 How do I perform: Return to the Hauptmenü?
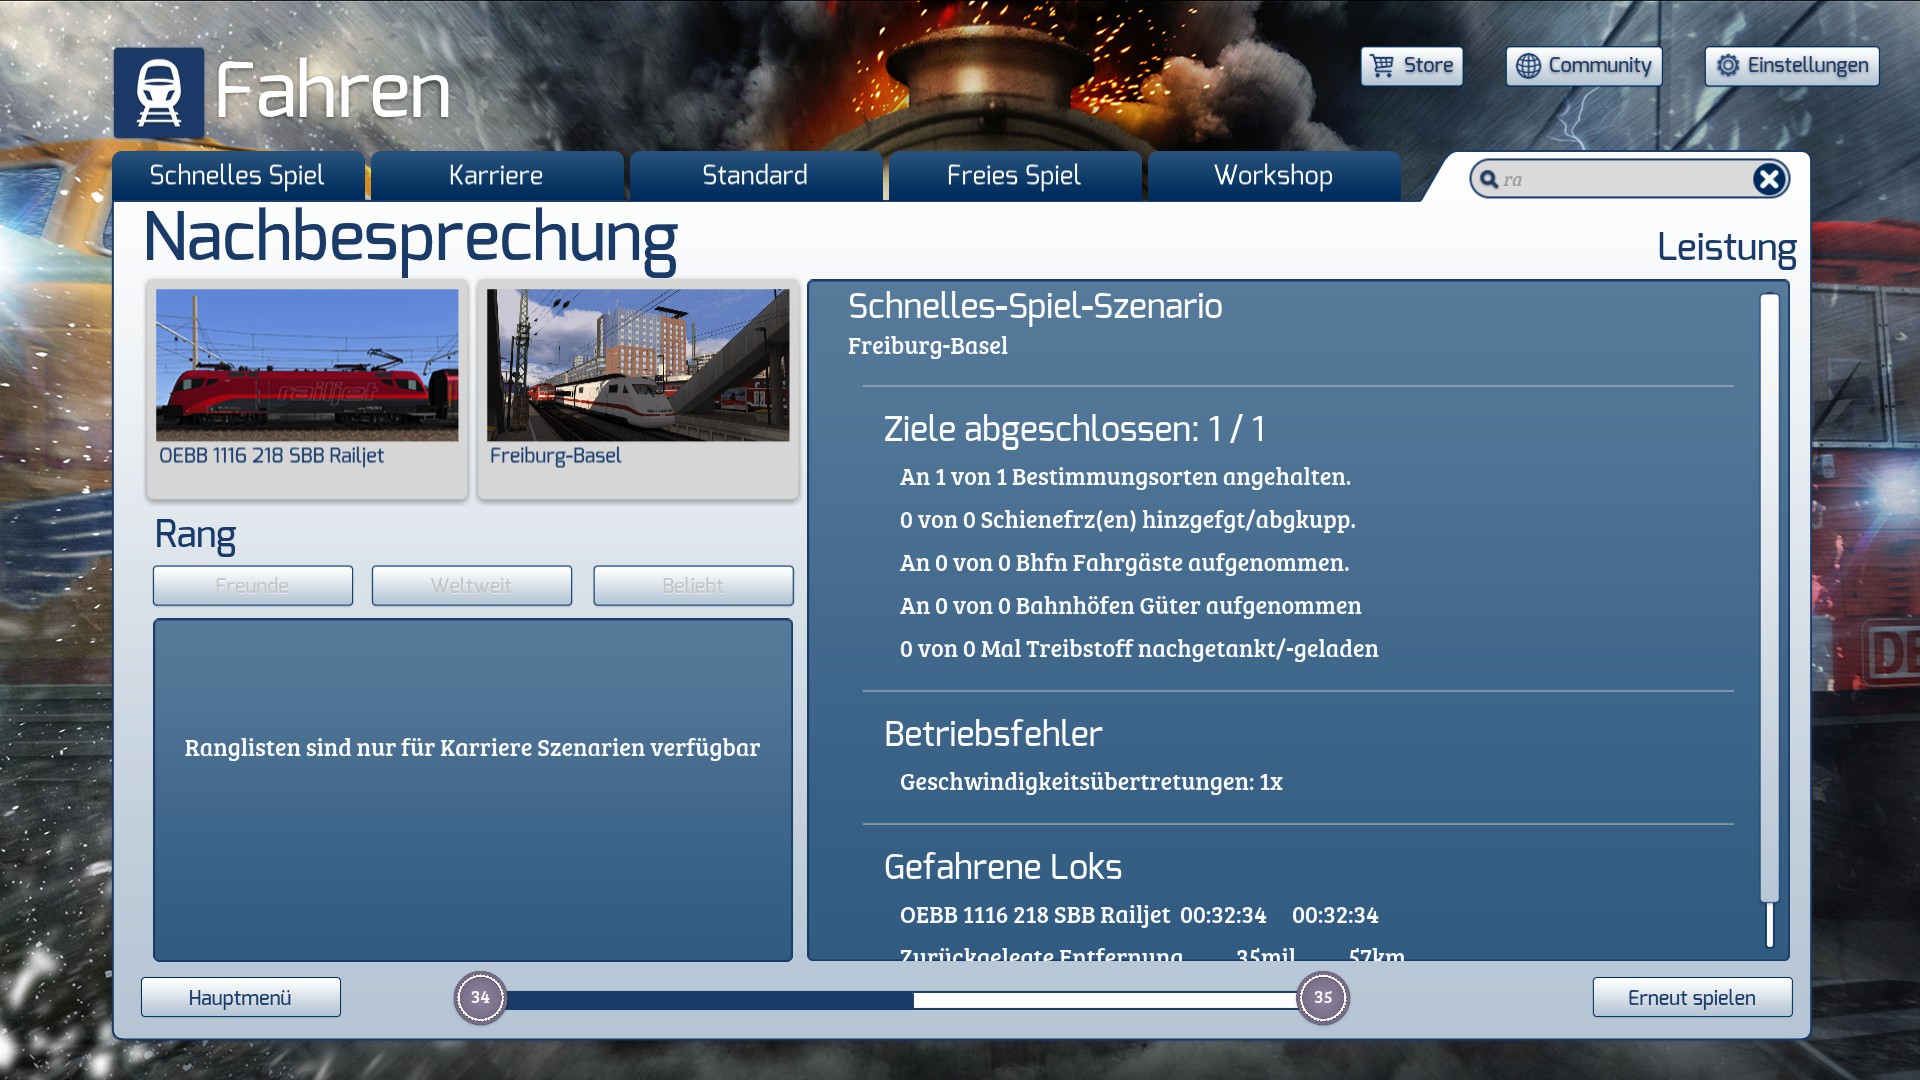click(240, 998)
